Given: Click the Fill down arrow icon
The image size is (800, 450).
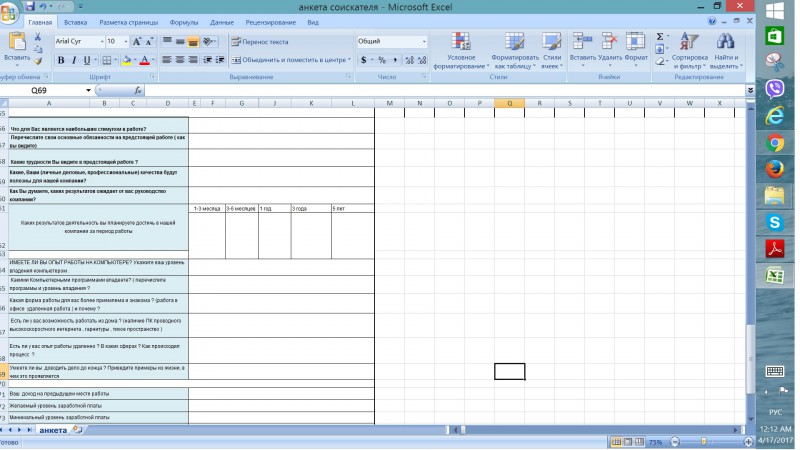Looking at the screenshot, I should pos(660,49).
